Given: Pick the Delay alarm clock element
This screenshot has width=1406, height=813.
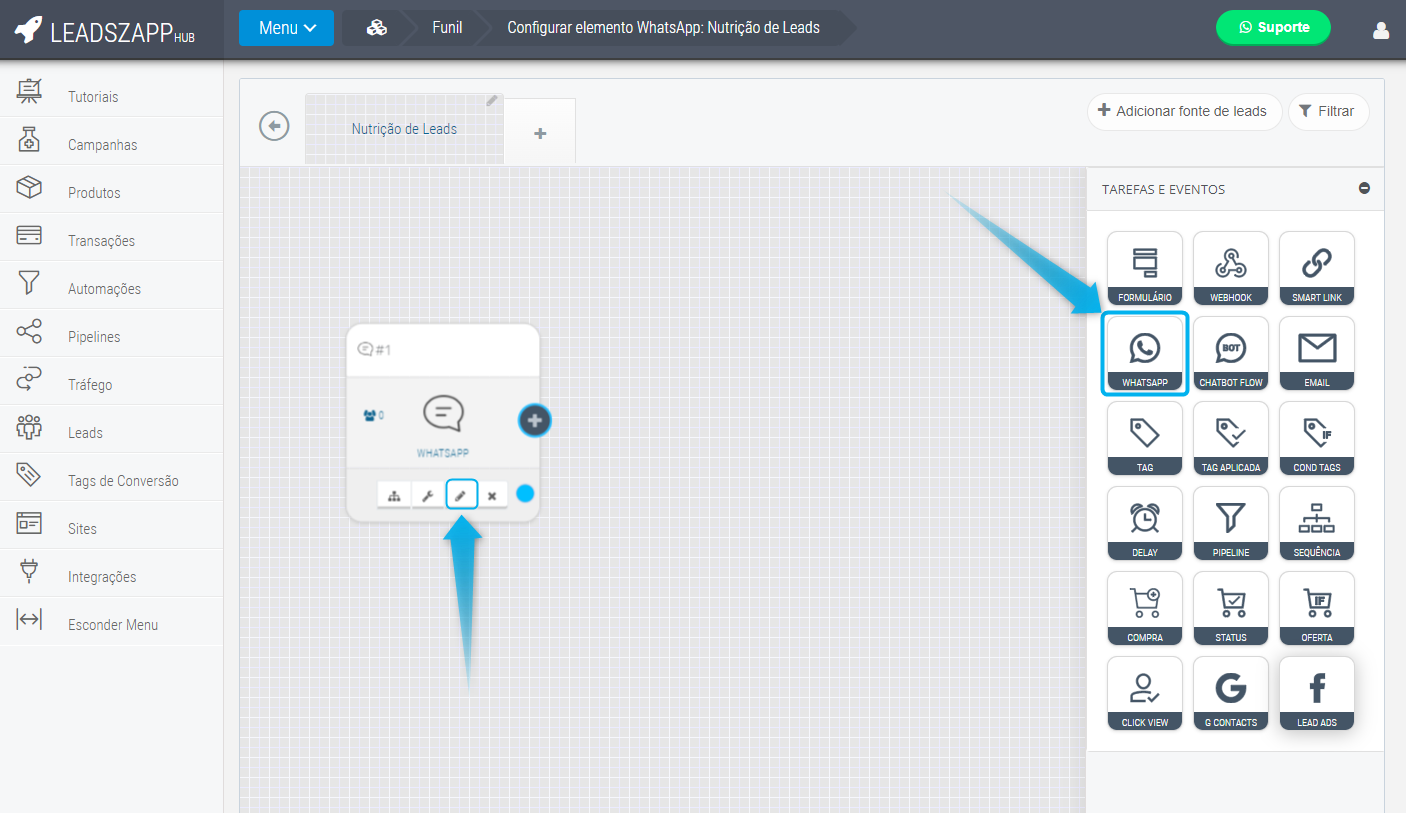Looking at the screenshot, I should tap(1144, 524).
